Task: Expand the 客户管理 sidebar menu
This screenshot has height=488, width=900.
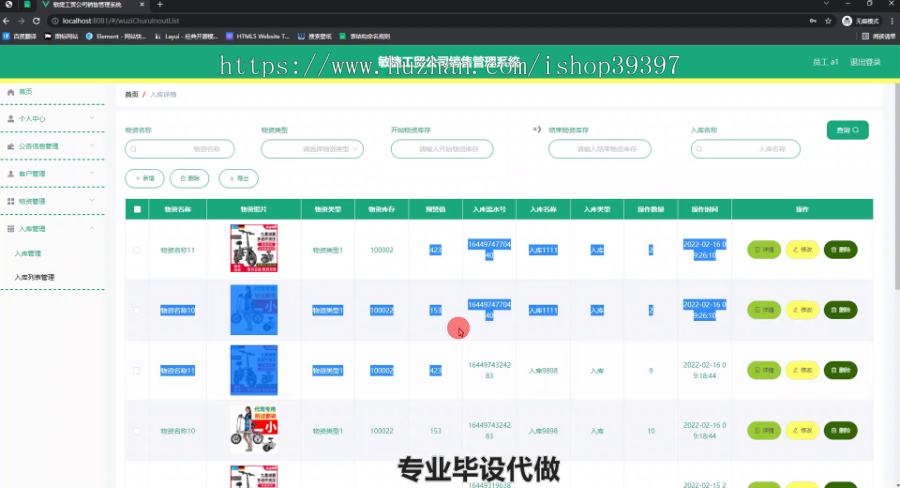Action: [x=92, y=173]
